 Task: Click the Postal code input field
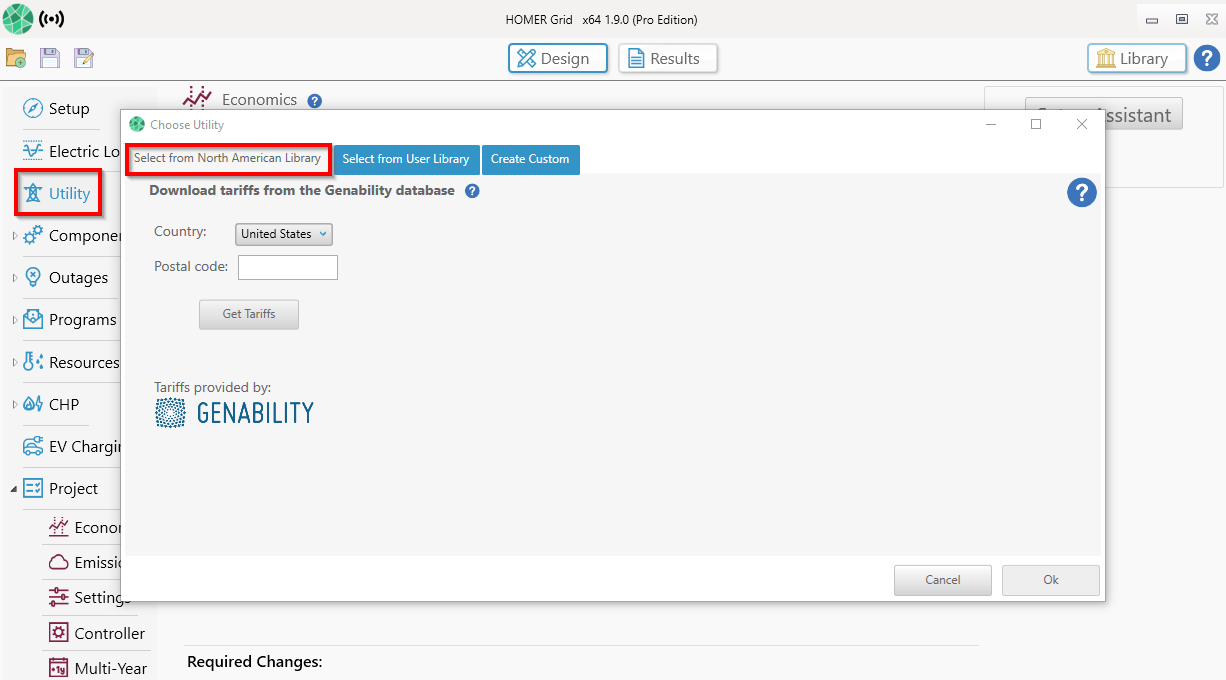[288, 267]
